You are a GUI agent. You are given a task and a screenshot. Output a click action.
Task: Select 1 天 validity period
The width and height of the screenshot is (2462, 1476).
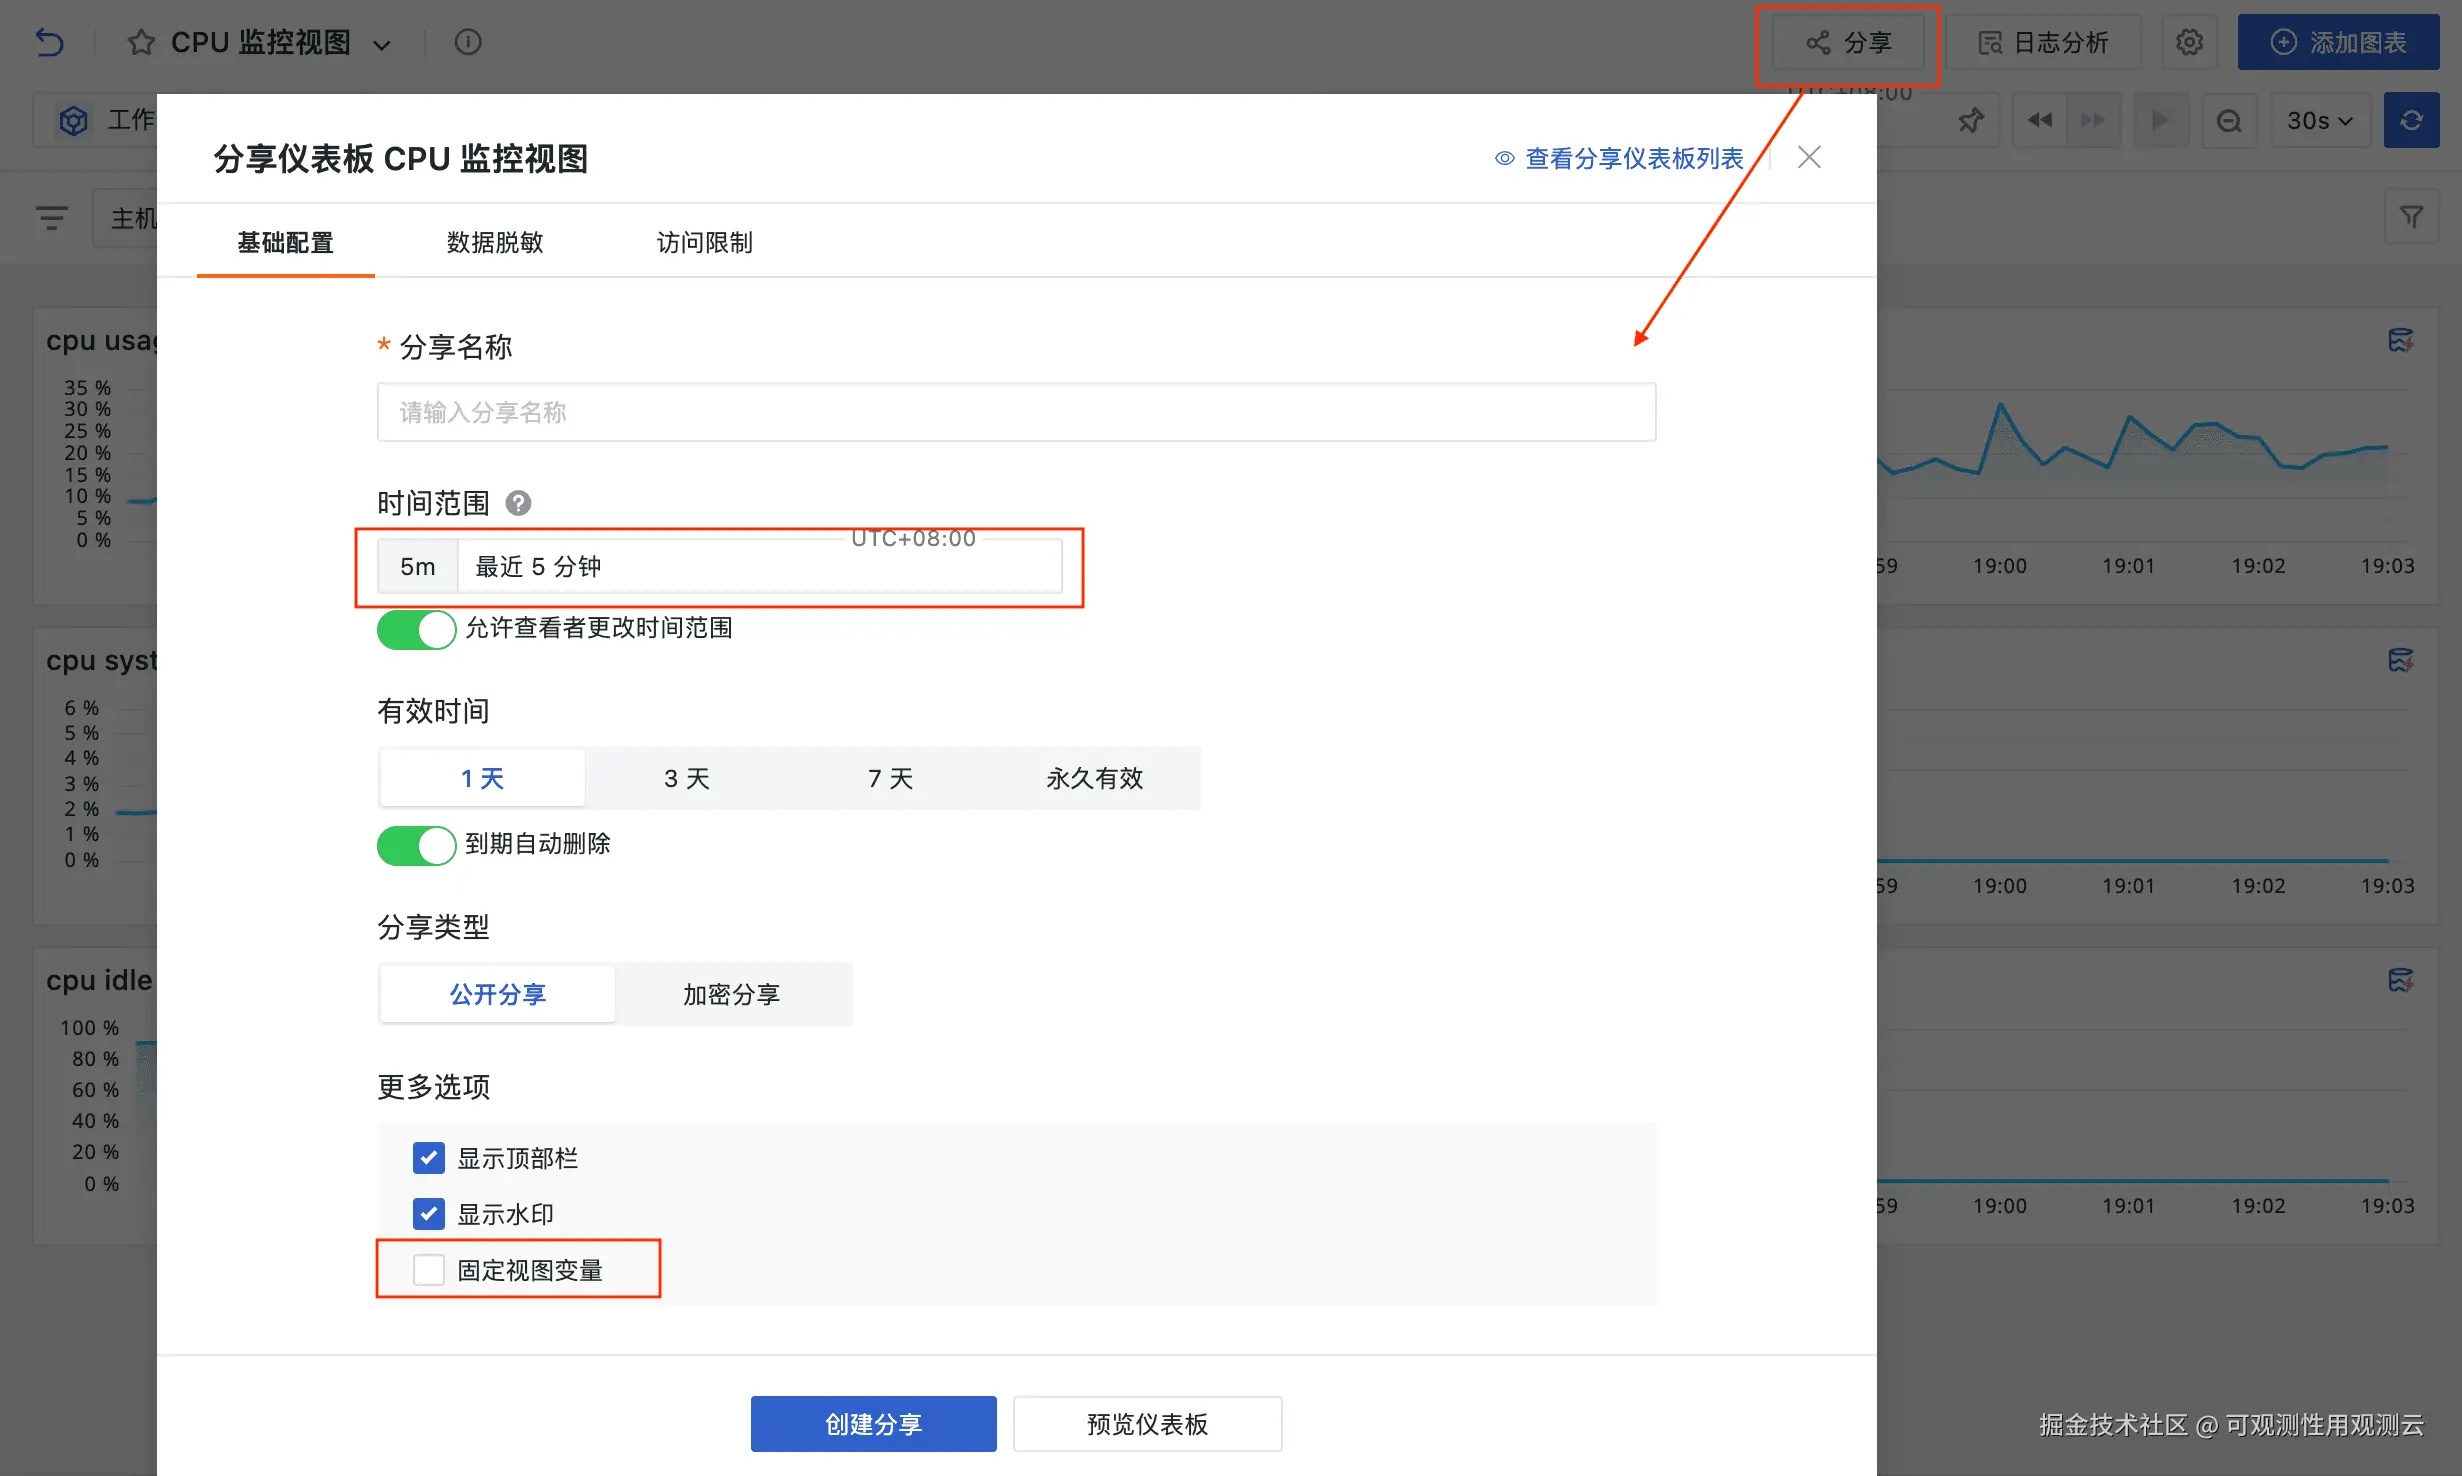482,778
